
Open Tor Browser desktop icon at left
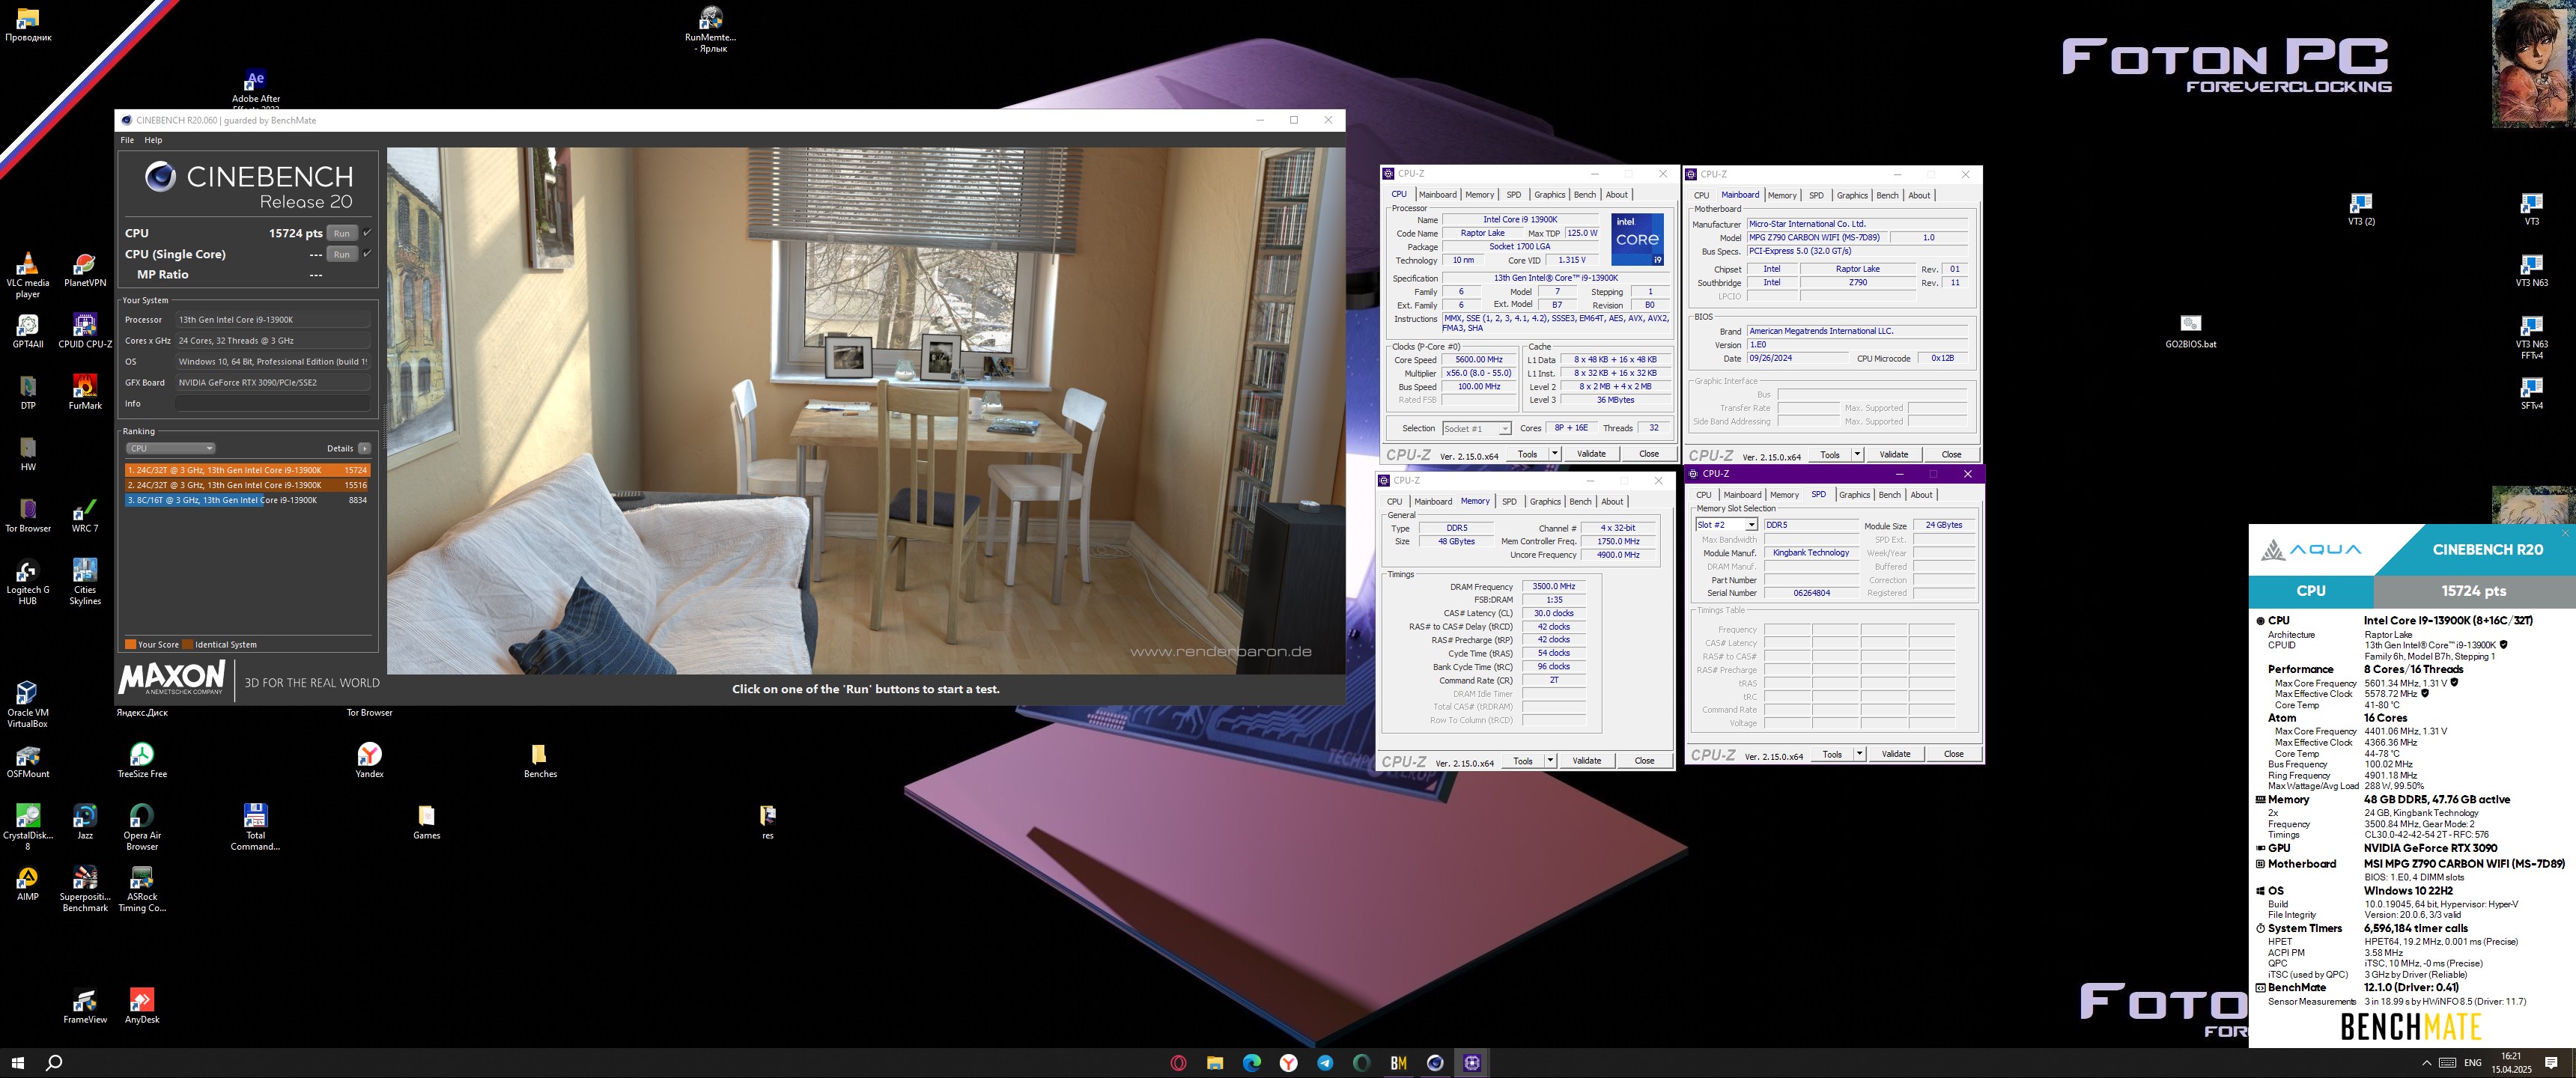pyautogui.click(x=28, y=515)
